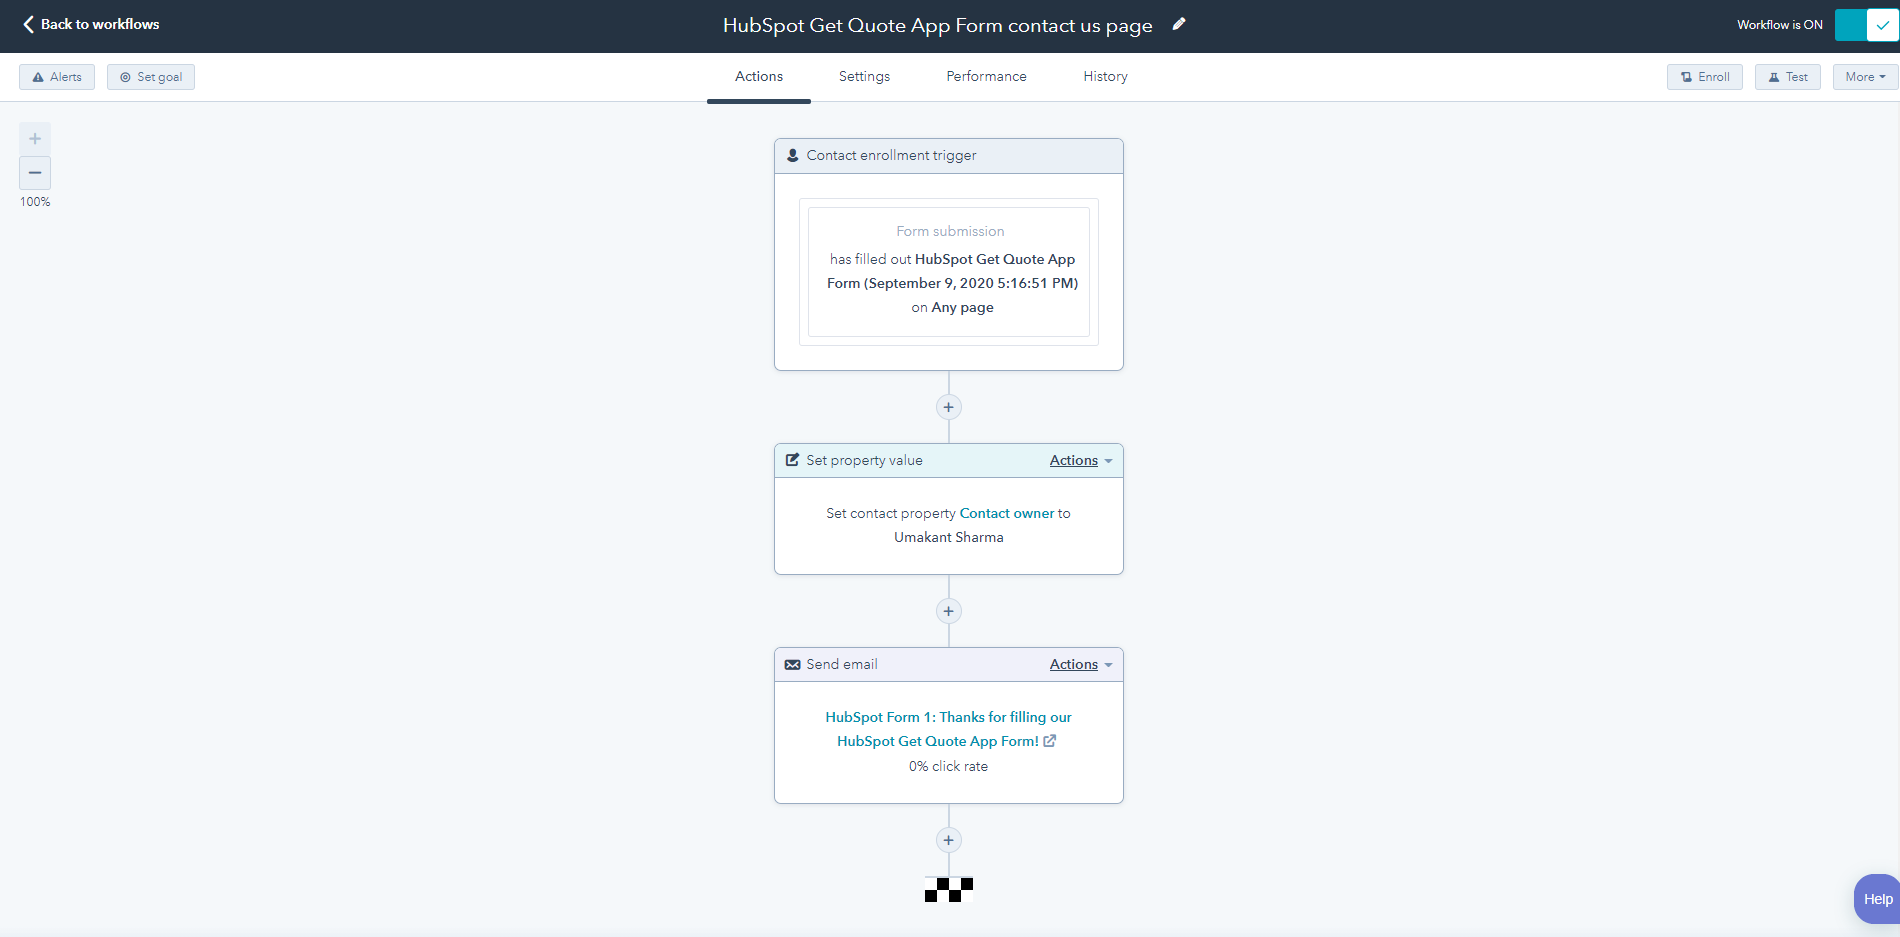Click the zoom out minus control
Image resolution: width=1900 pixels, height=937 pixels.
[x=35, y=172]
